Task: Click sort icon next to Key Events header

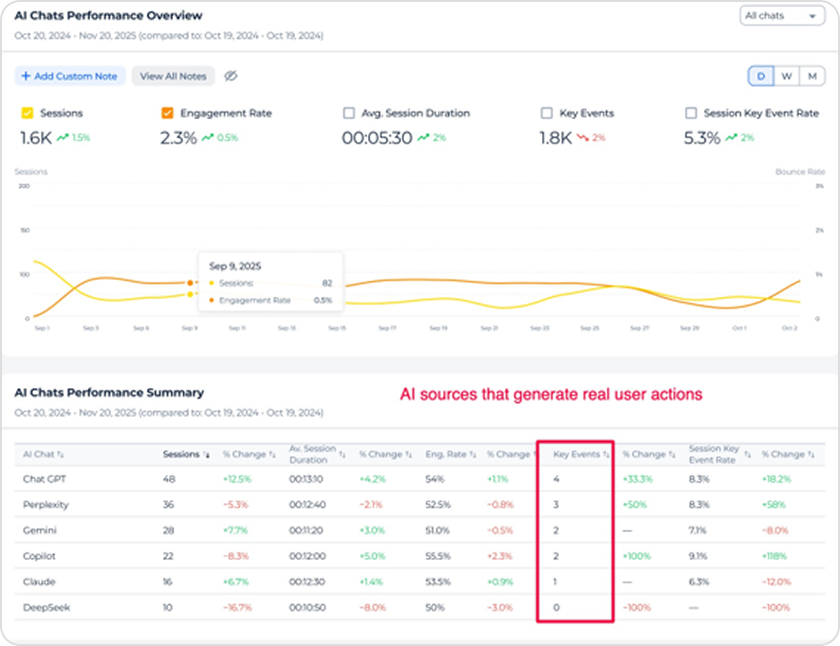Action: click(606, 455)
